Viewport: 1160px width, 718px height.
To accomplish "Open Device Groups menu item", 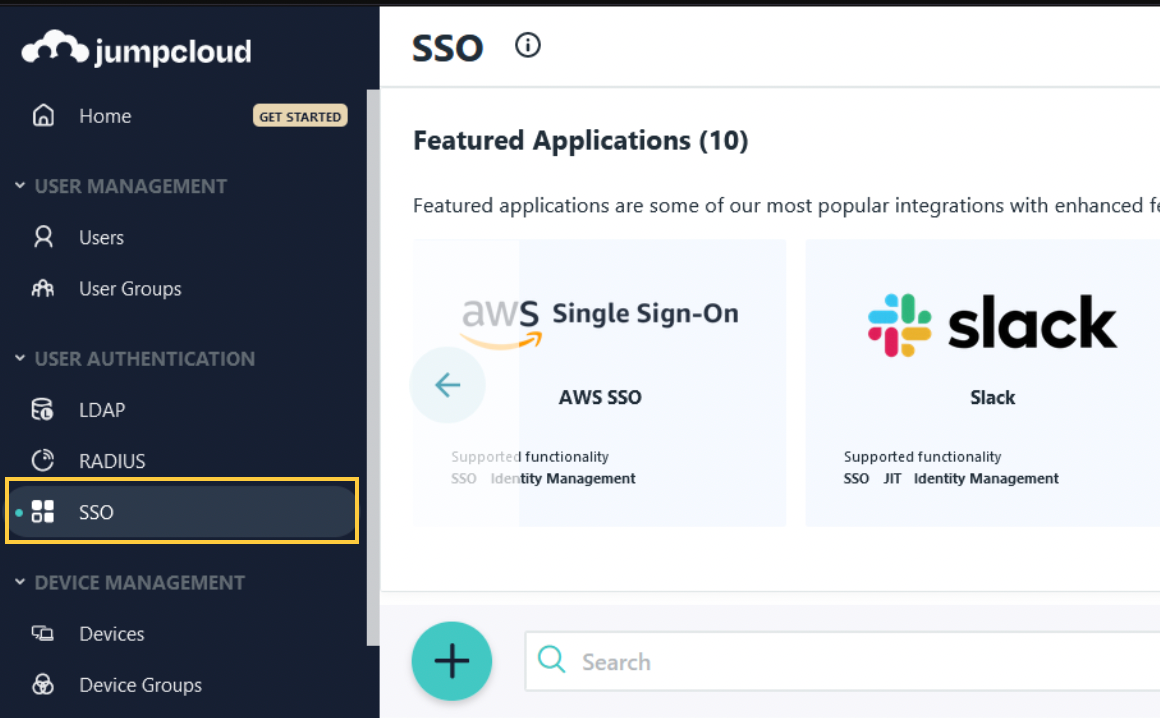I will (x=141, y=685).
